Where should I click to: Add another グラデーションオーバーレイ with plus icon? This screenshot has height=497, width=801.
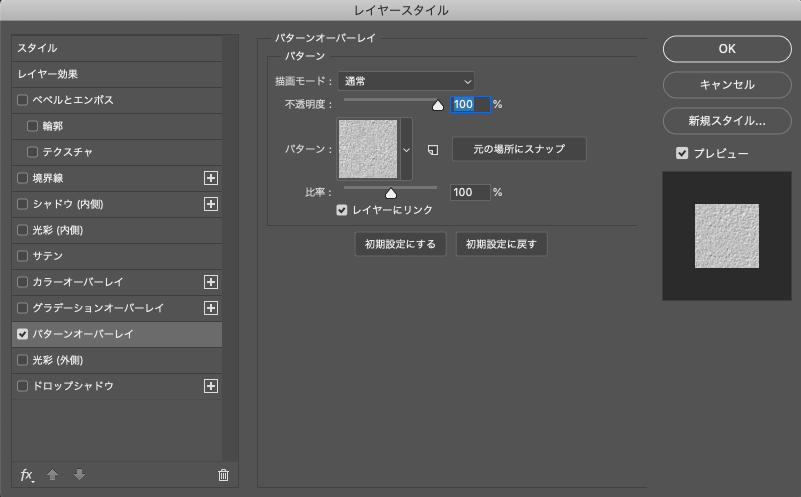[x=211, y=308]
